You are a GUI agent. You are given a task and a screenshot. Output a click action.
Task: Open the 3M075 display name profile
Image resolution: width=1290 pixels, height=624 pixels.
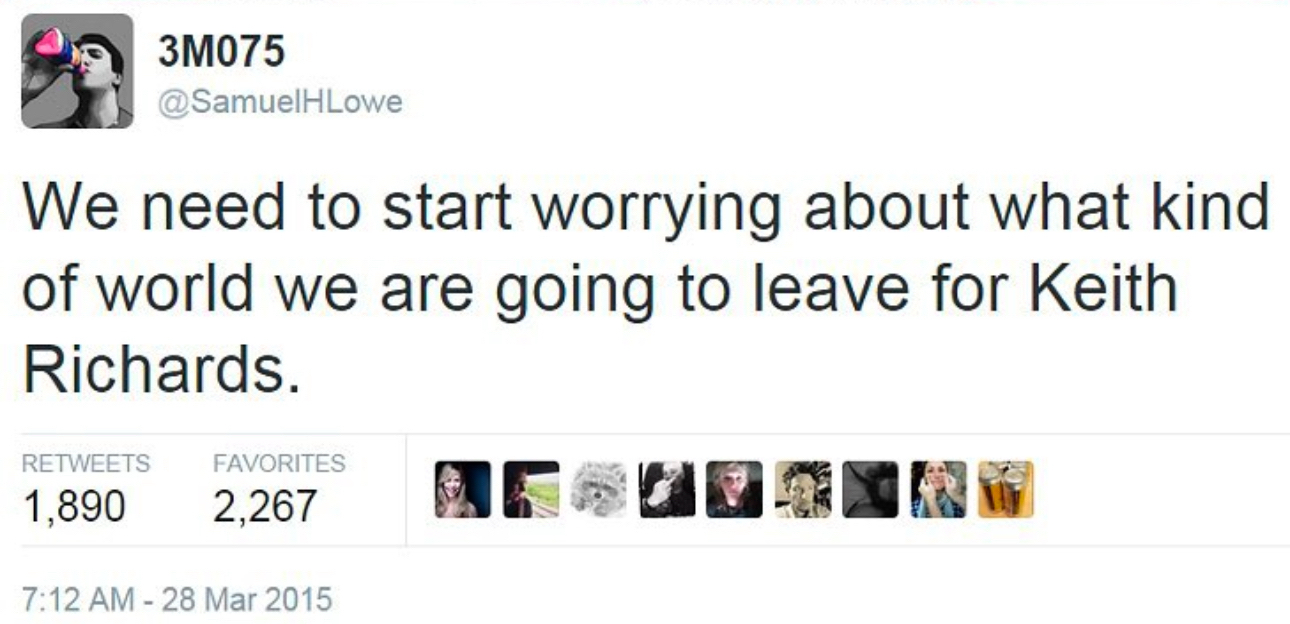pyautogui.click(x=222, y=53)
